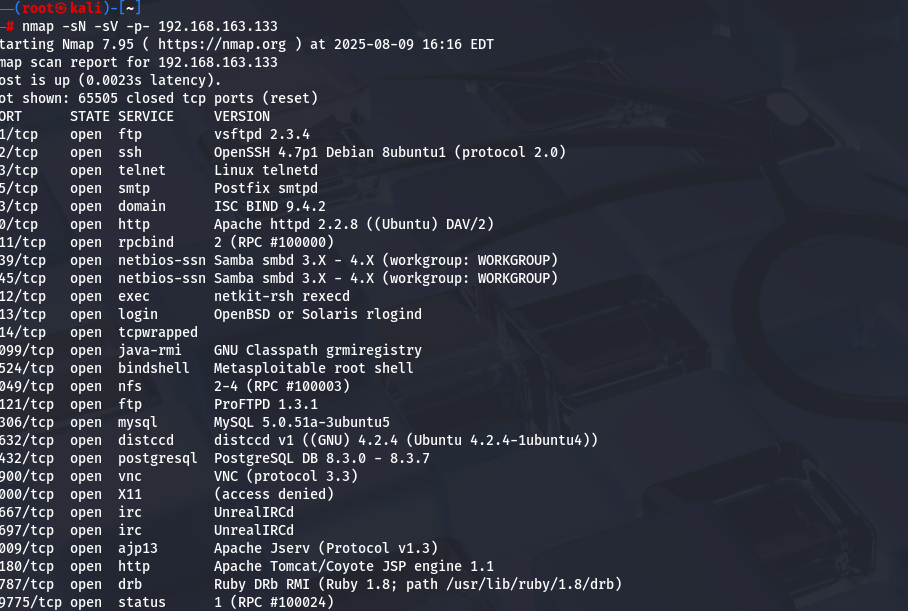This screenshot has width=908, height=611.
Task: Click the kali symbol in the prompt
Action: tap(61, 8)
